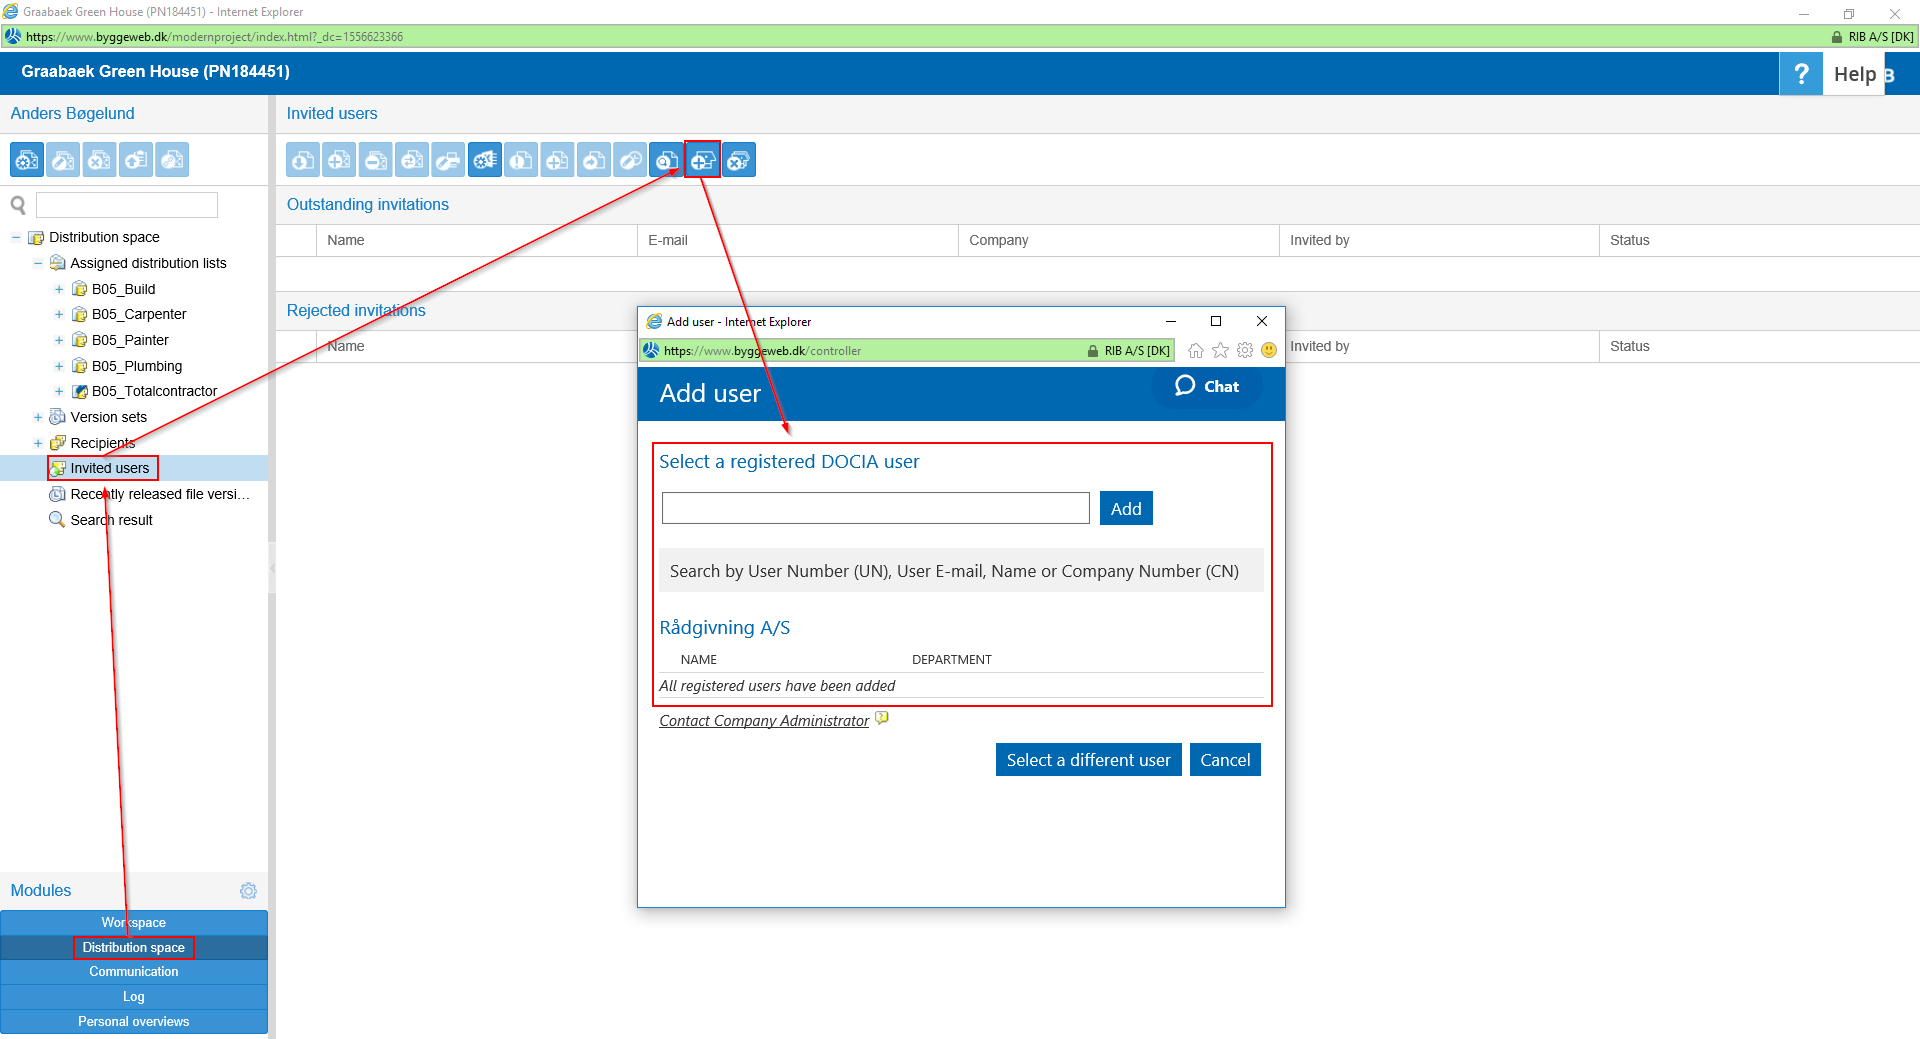Screen dimensions: 1920x1039
Task: Collapse the Assigned distribution lists node
Action: (38, 263)
